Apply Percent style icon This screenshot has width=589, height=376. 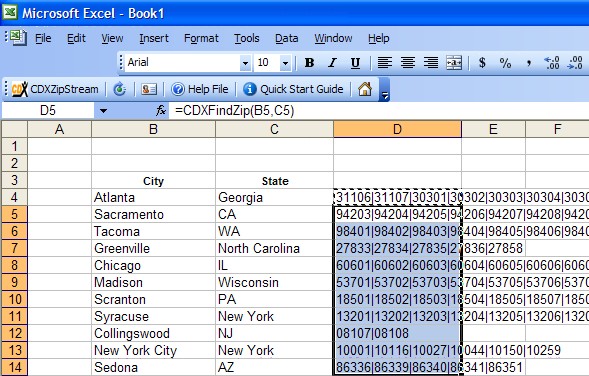point(505,63)
